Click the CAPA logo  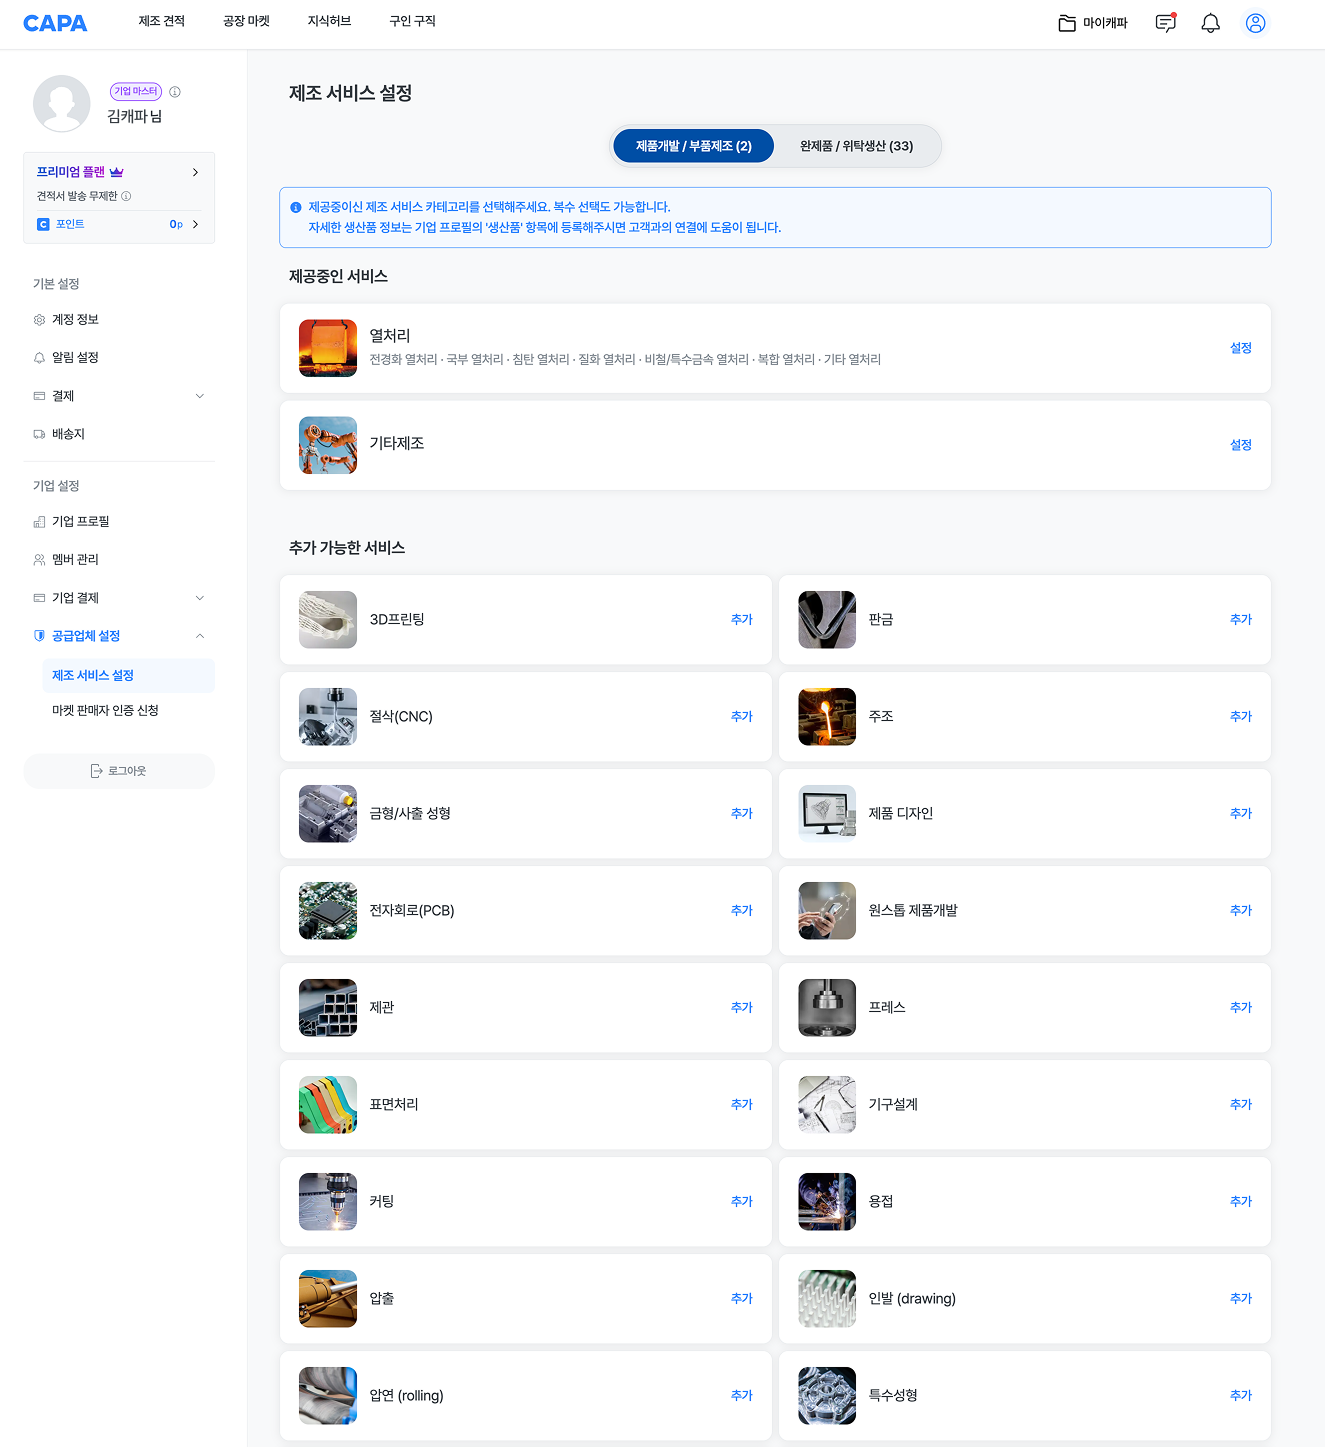click(55, 23)
